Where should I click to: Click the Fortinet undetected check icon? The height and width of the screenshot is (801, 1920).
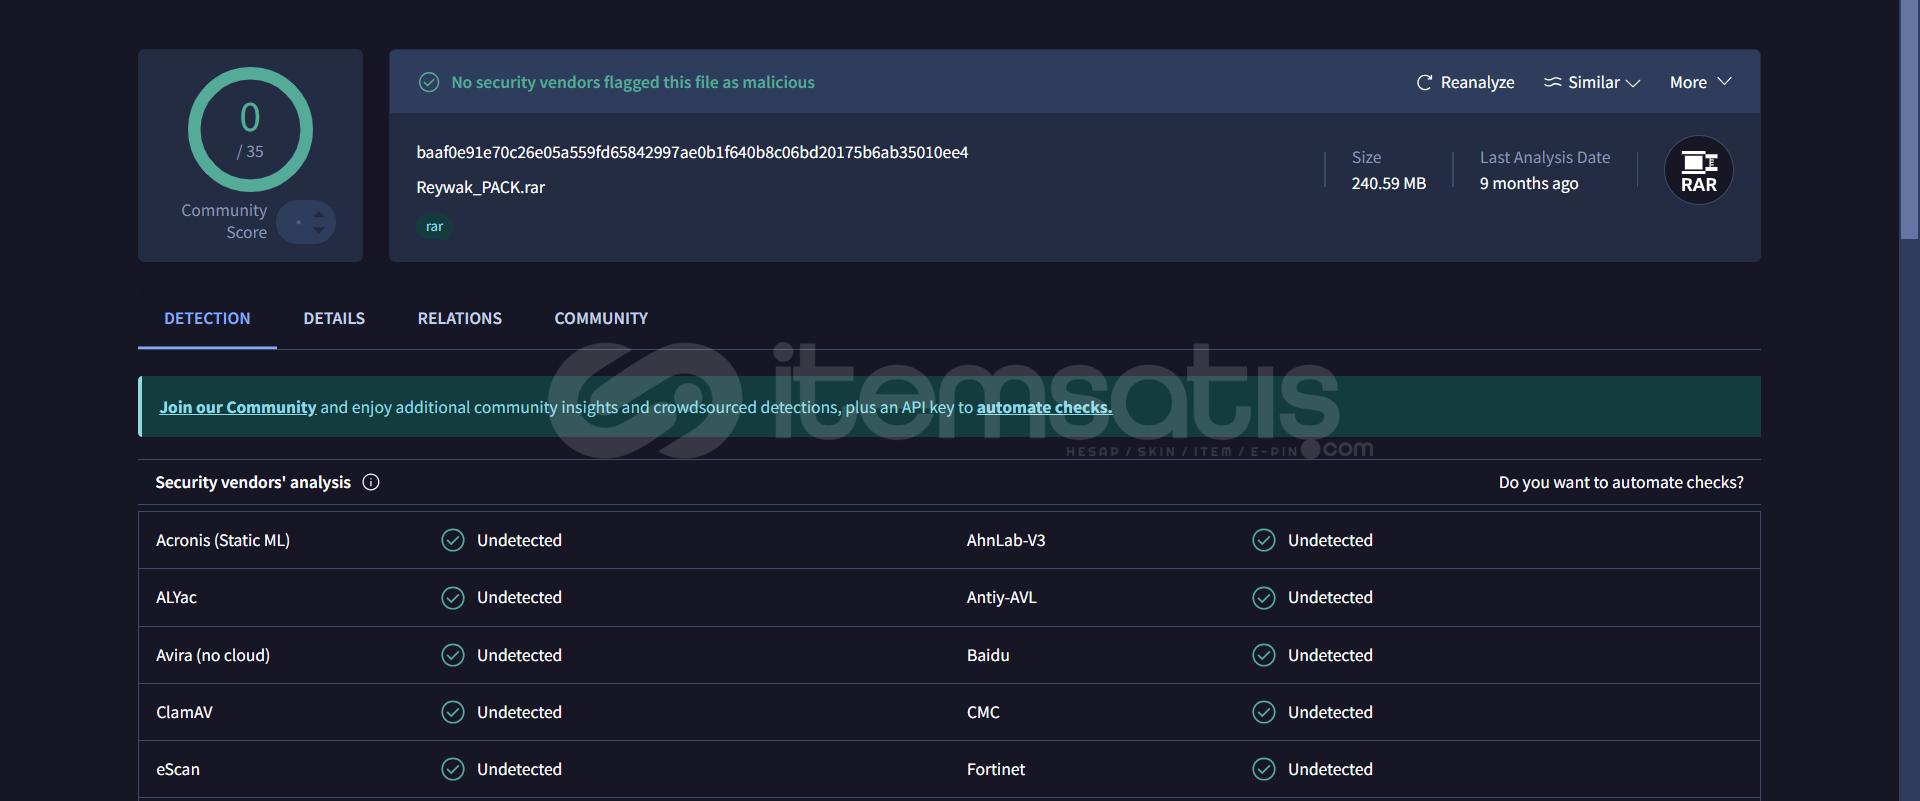1264,769
